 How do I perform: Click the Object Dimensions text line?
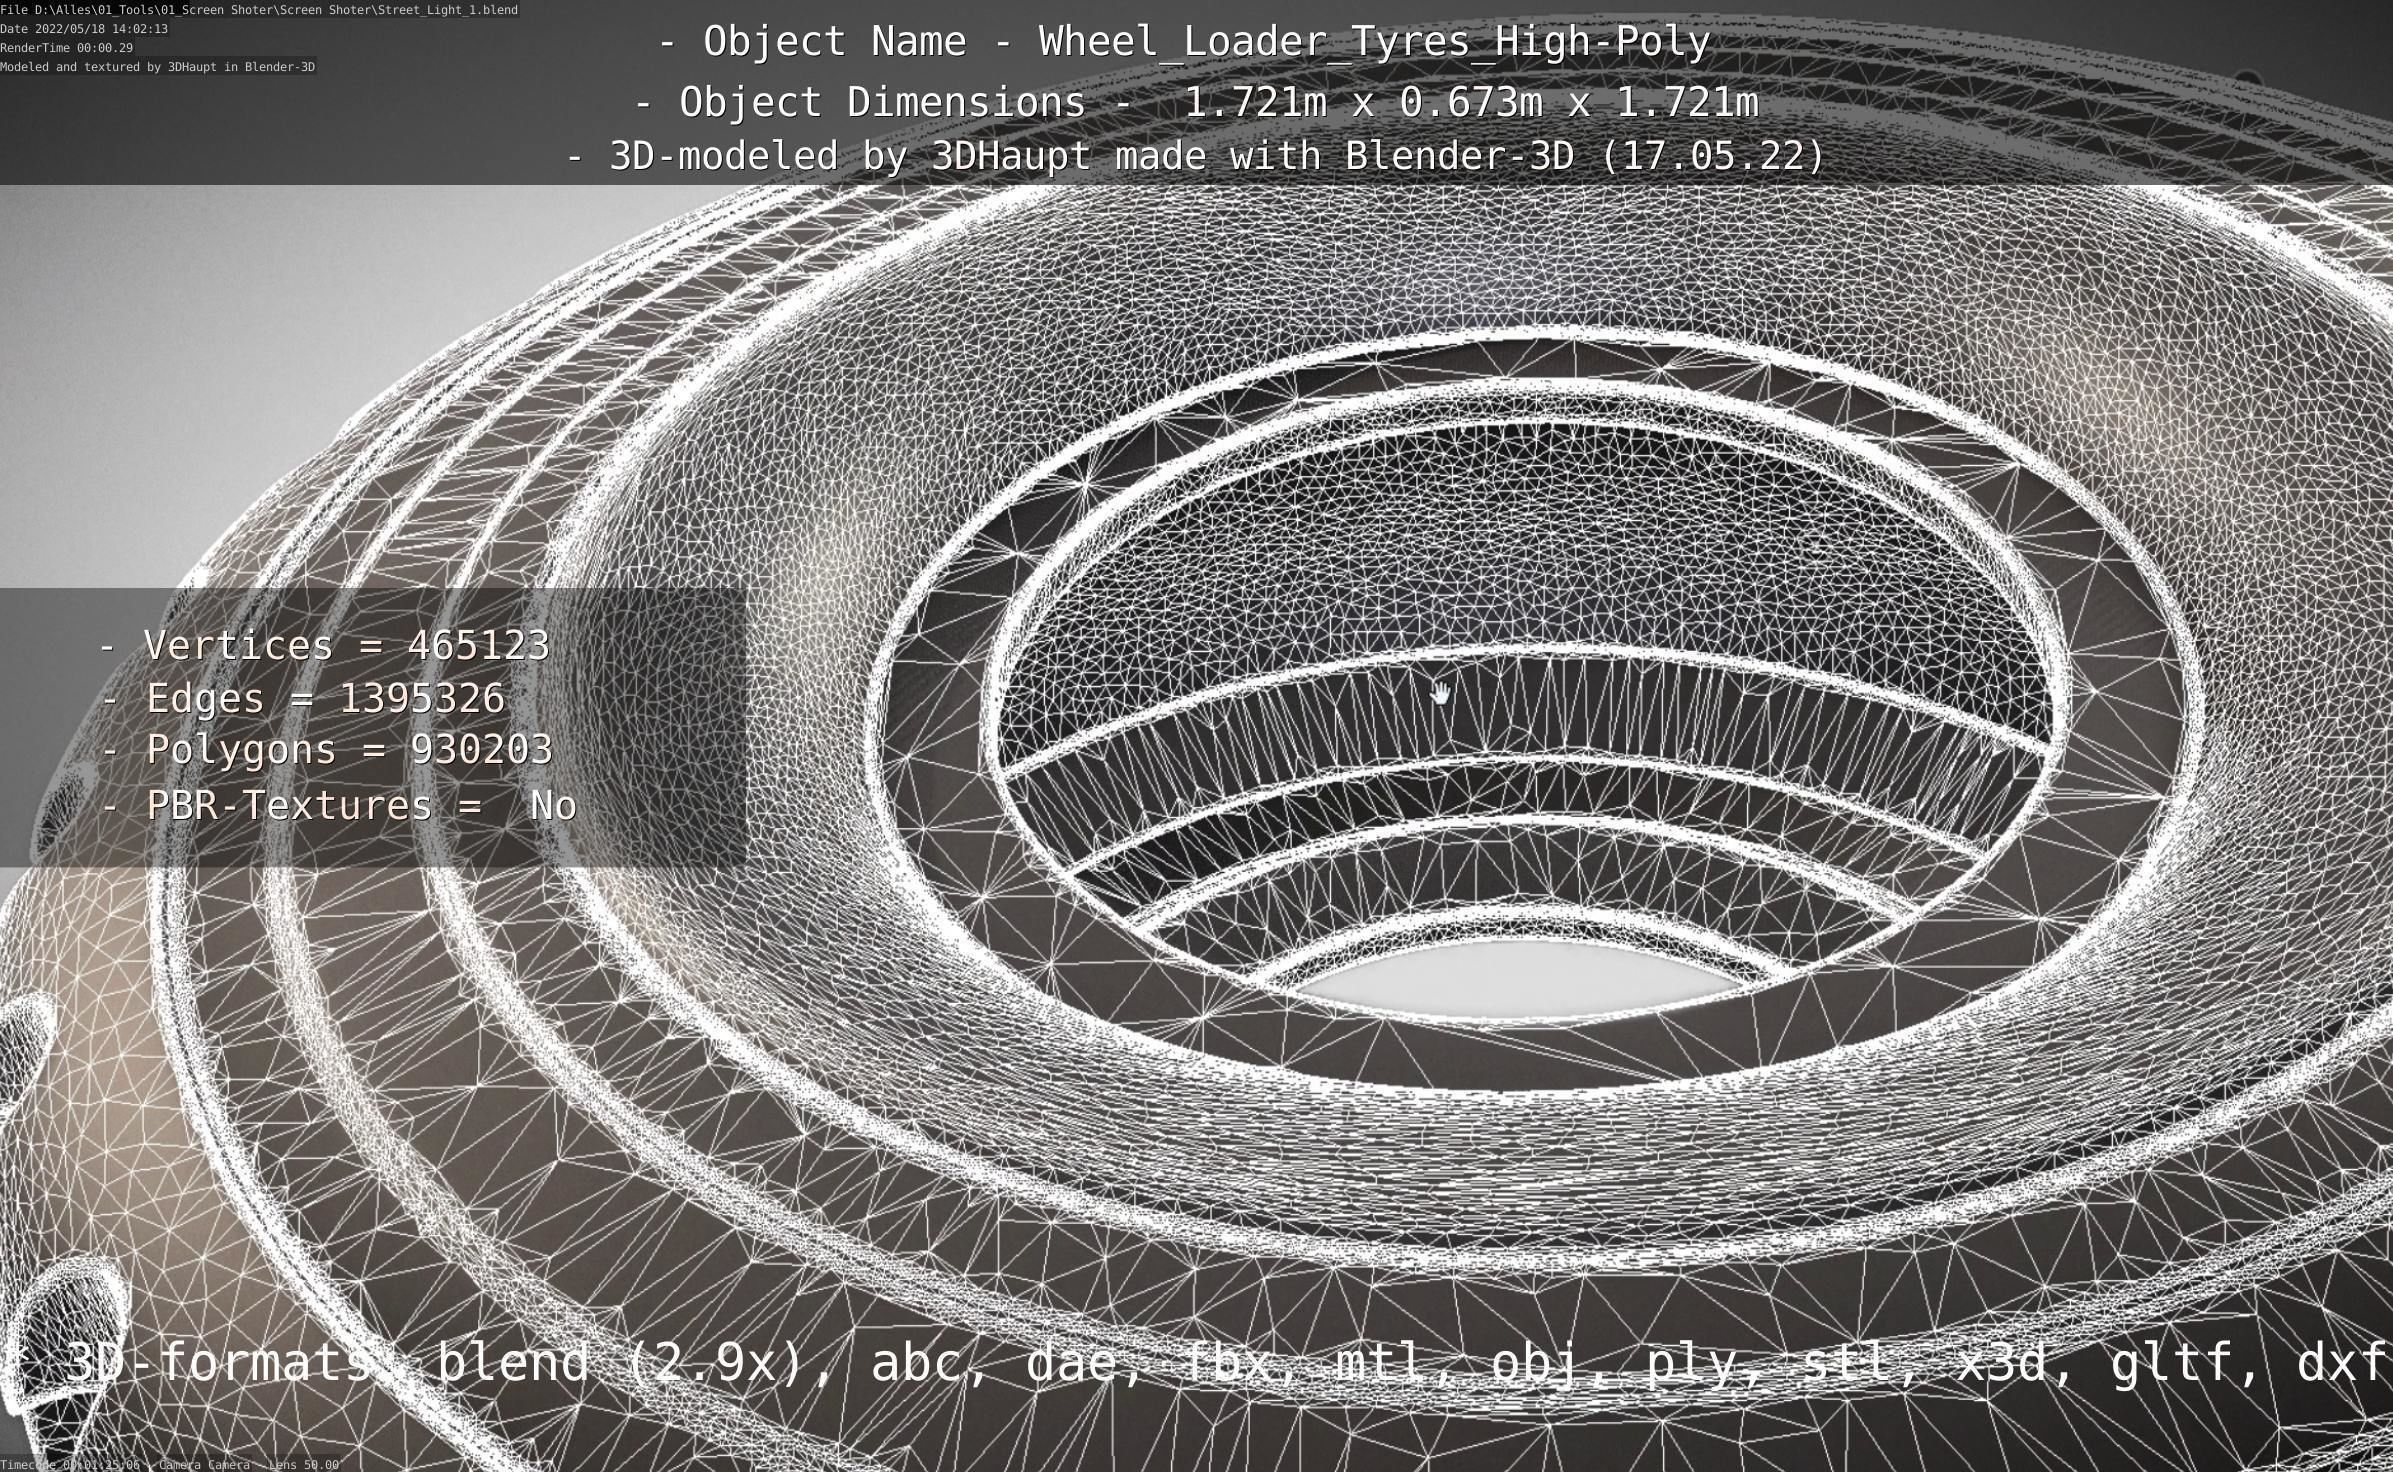click(1196, 102)
